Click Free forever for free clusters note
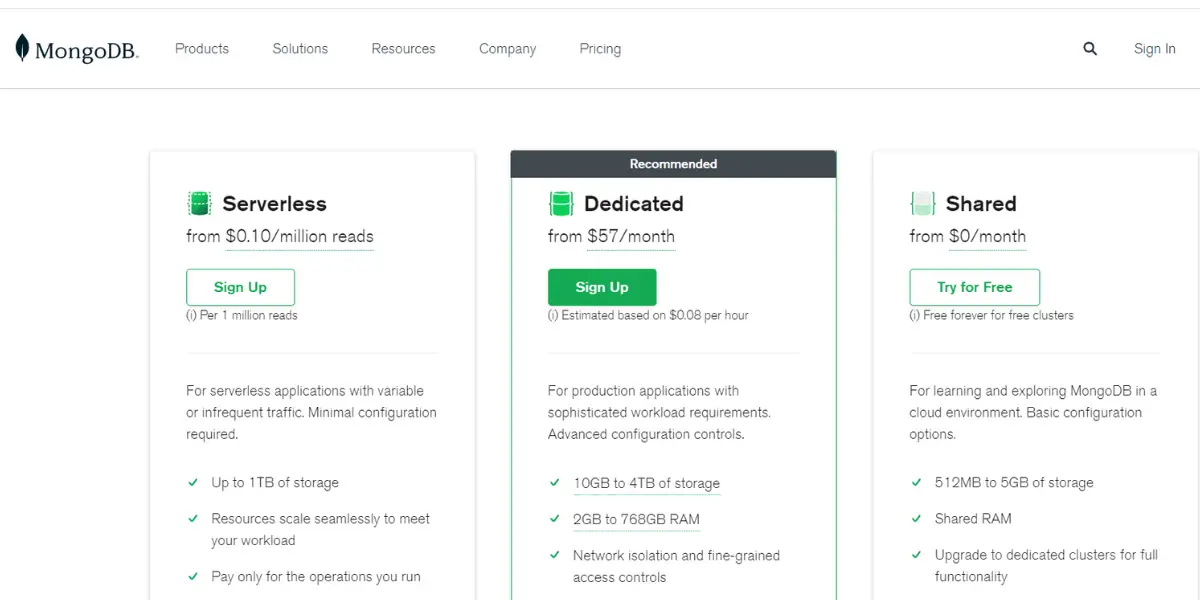Image resolution: width=1200 pixels, height=600 pixels. click(992, 316)
